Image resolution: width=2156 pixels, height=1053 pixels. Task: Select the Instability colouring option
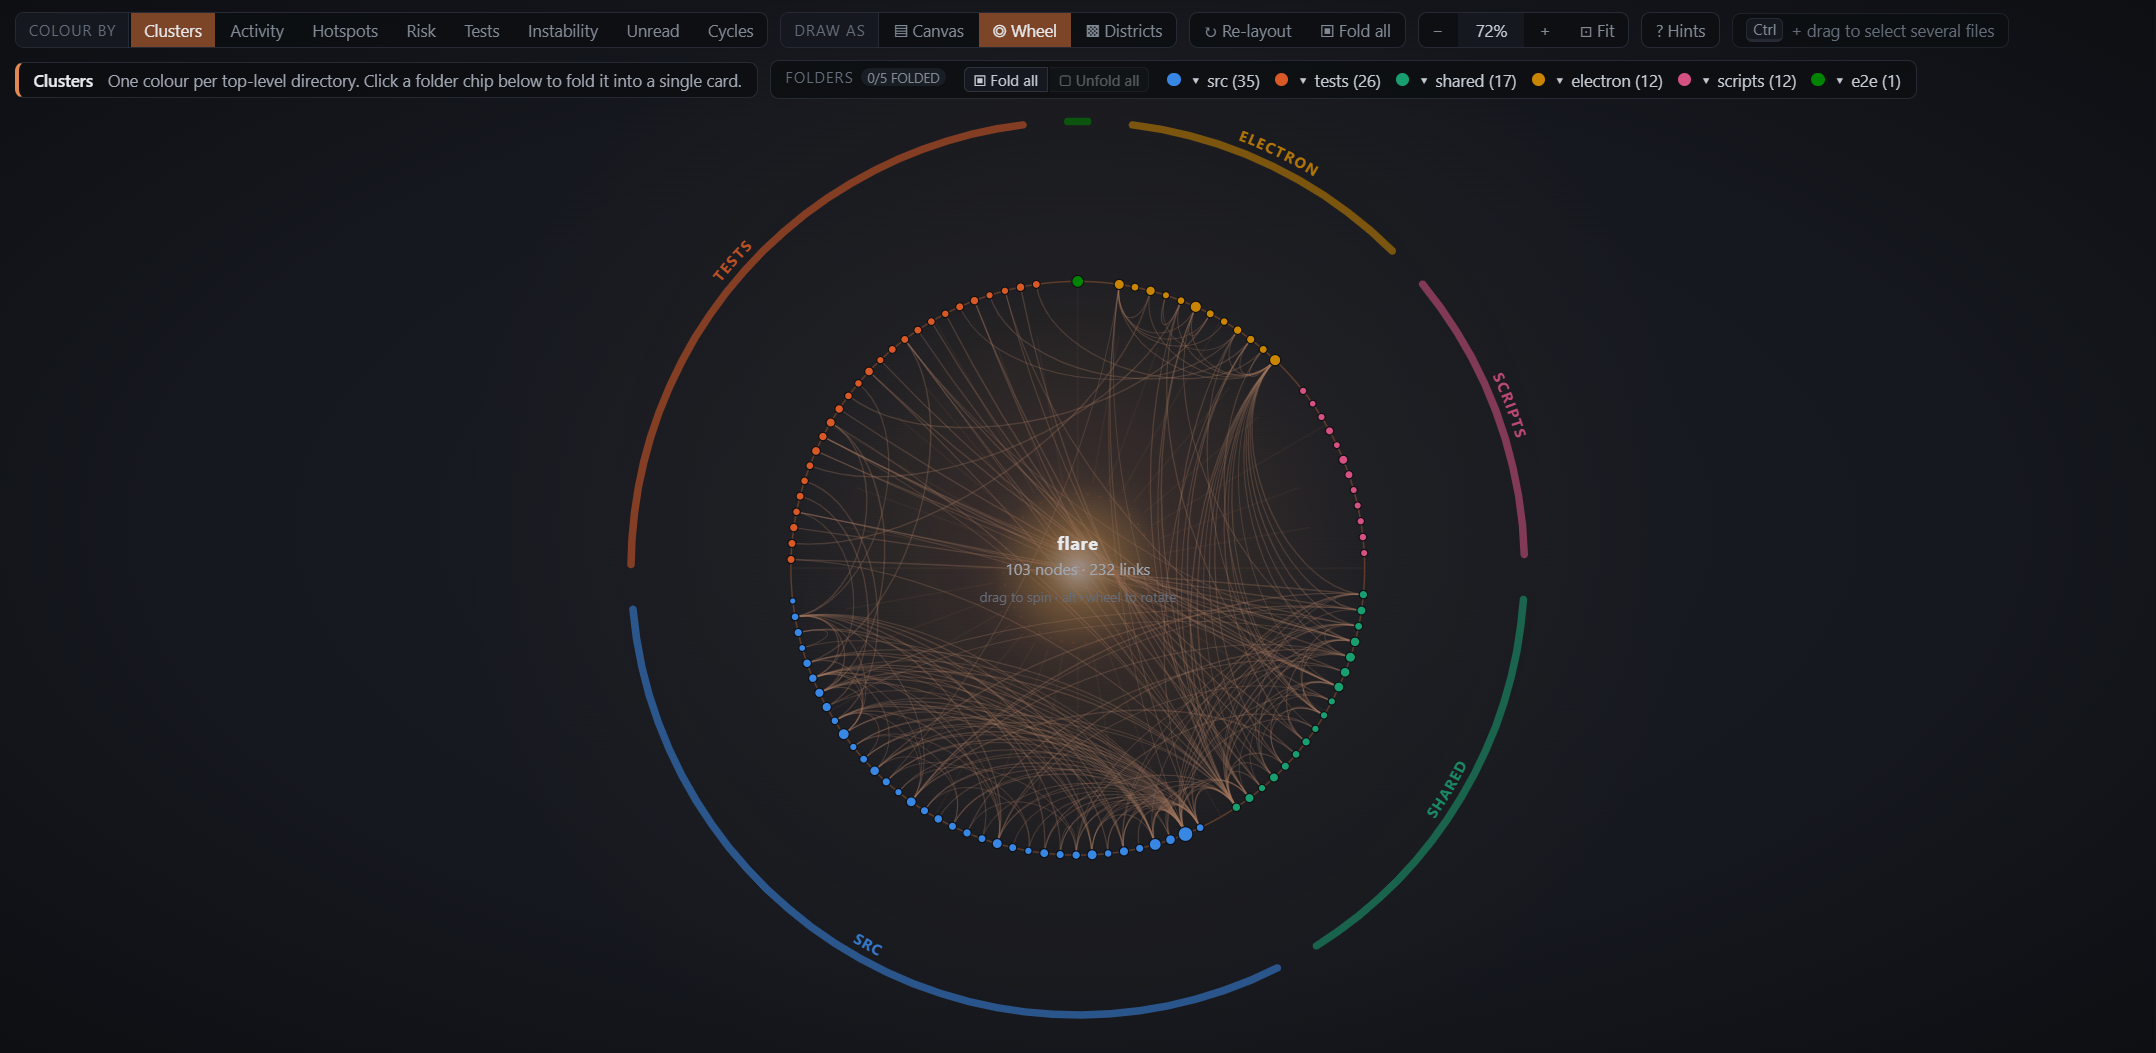tap(563, 31)
